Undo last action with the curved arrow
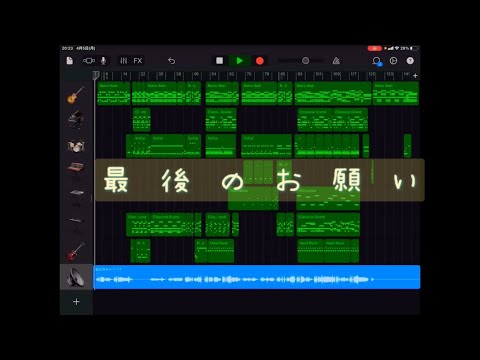 tap(171, 61)
